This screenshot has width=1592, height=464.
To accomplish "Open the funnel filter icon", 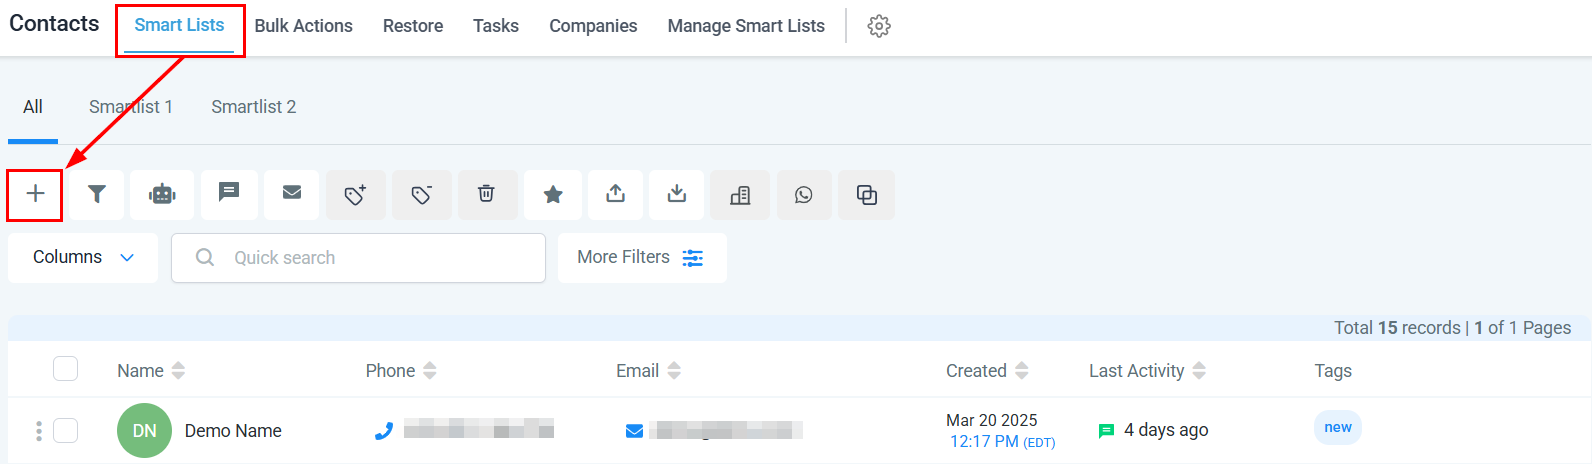I will point(97,194).
